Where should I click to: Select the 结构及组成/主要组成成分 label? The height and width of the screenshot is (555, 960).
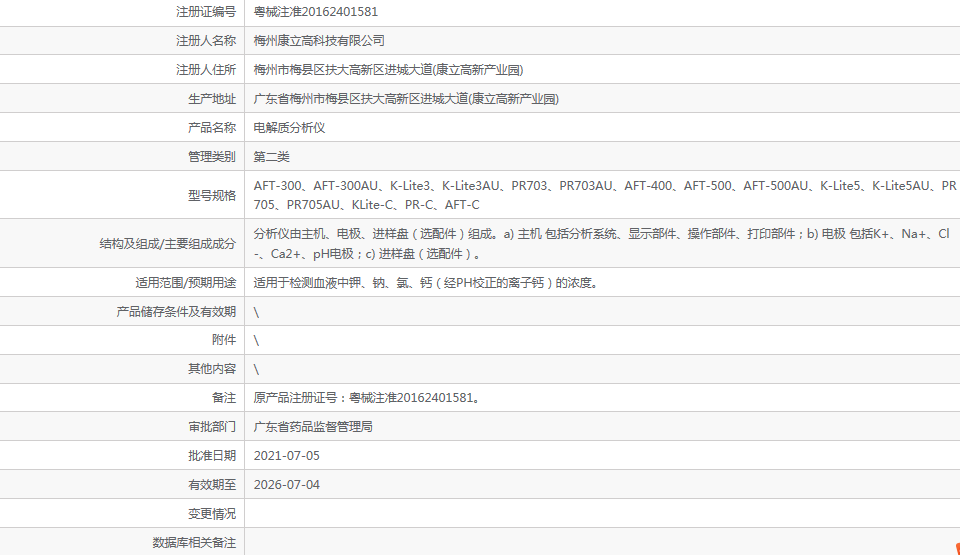(x=168, y=244)
